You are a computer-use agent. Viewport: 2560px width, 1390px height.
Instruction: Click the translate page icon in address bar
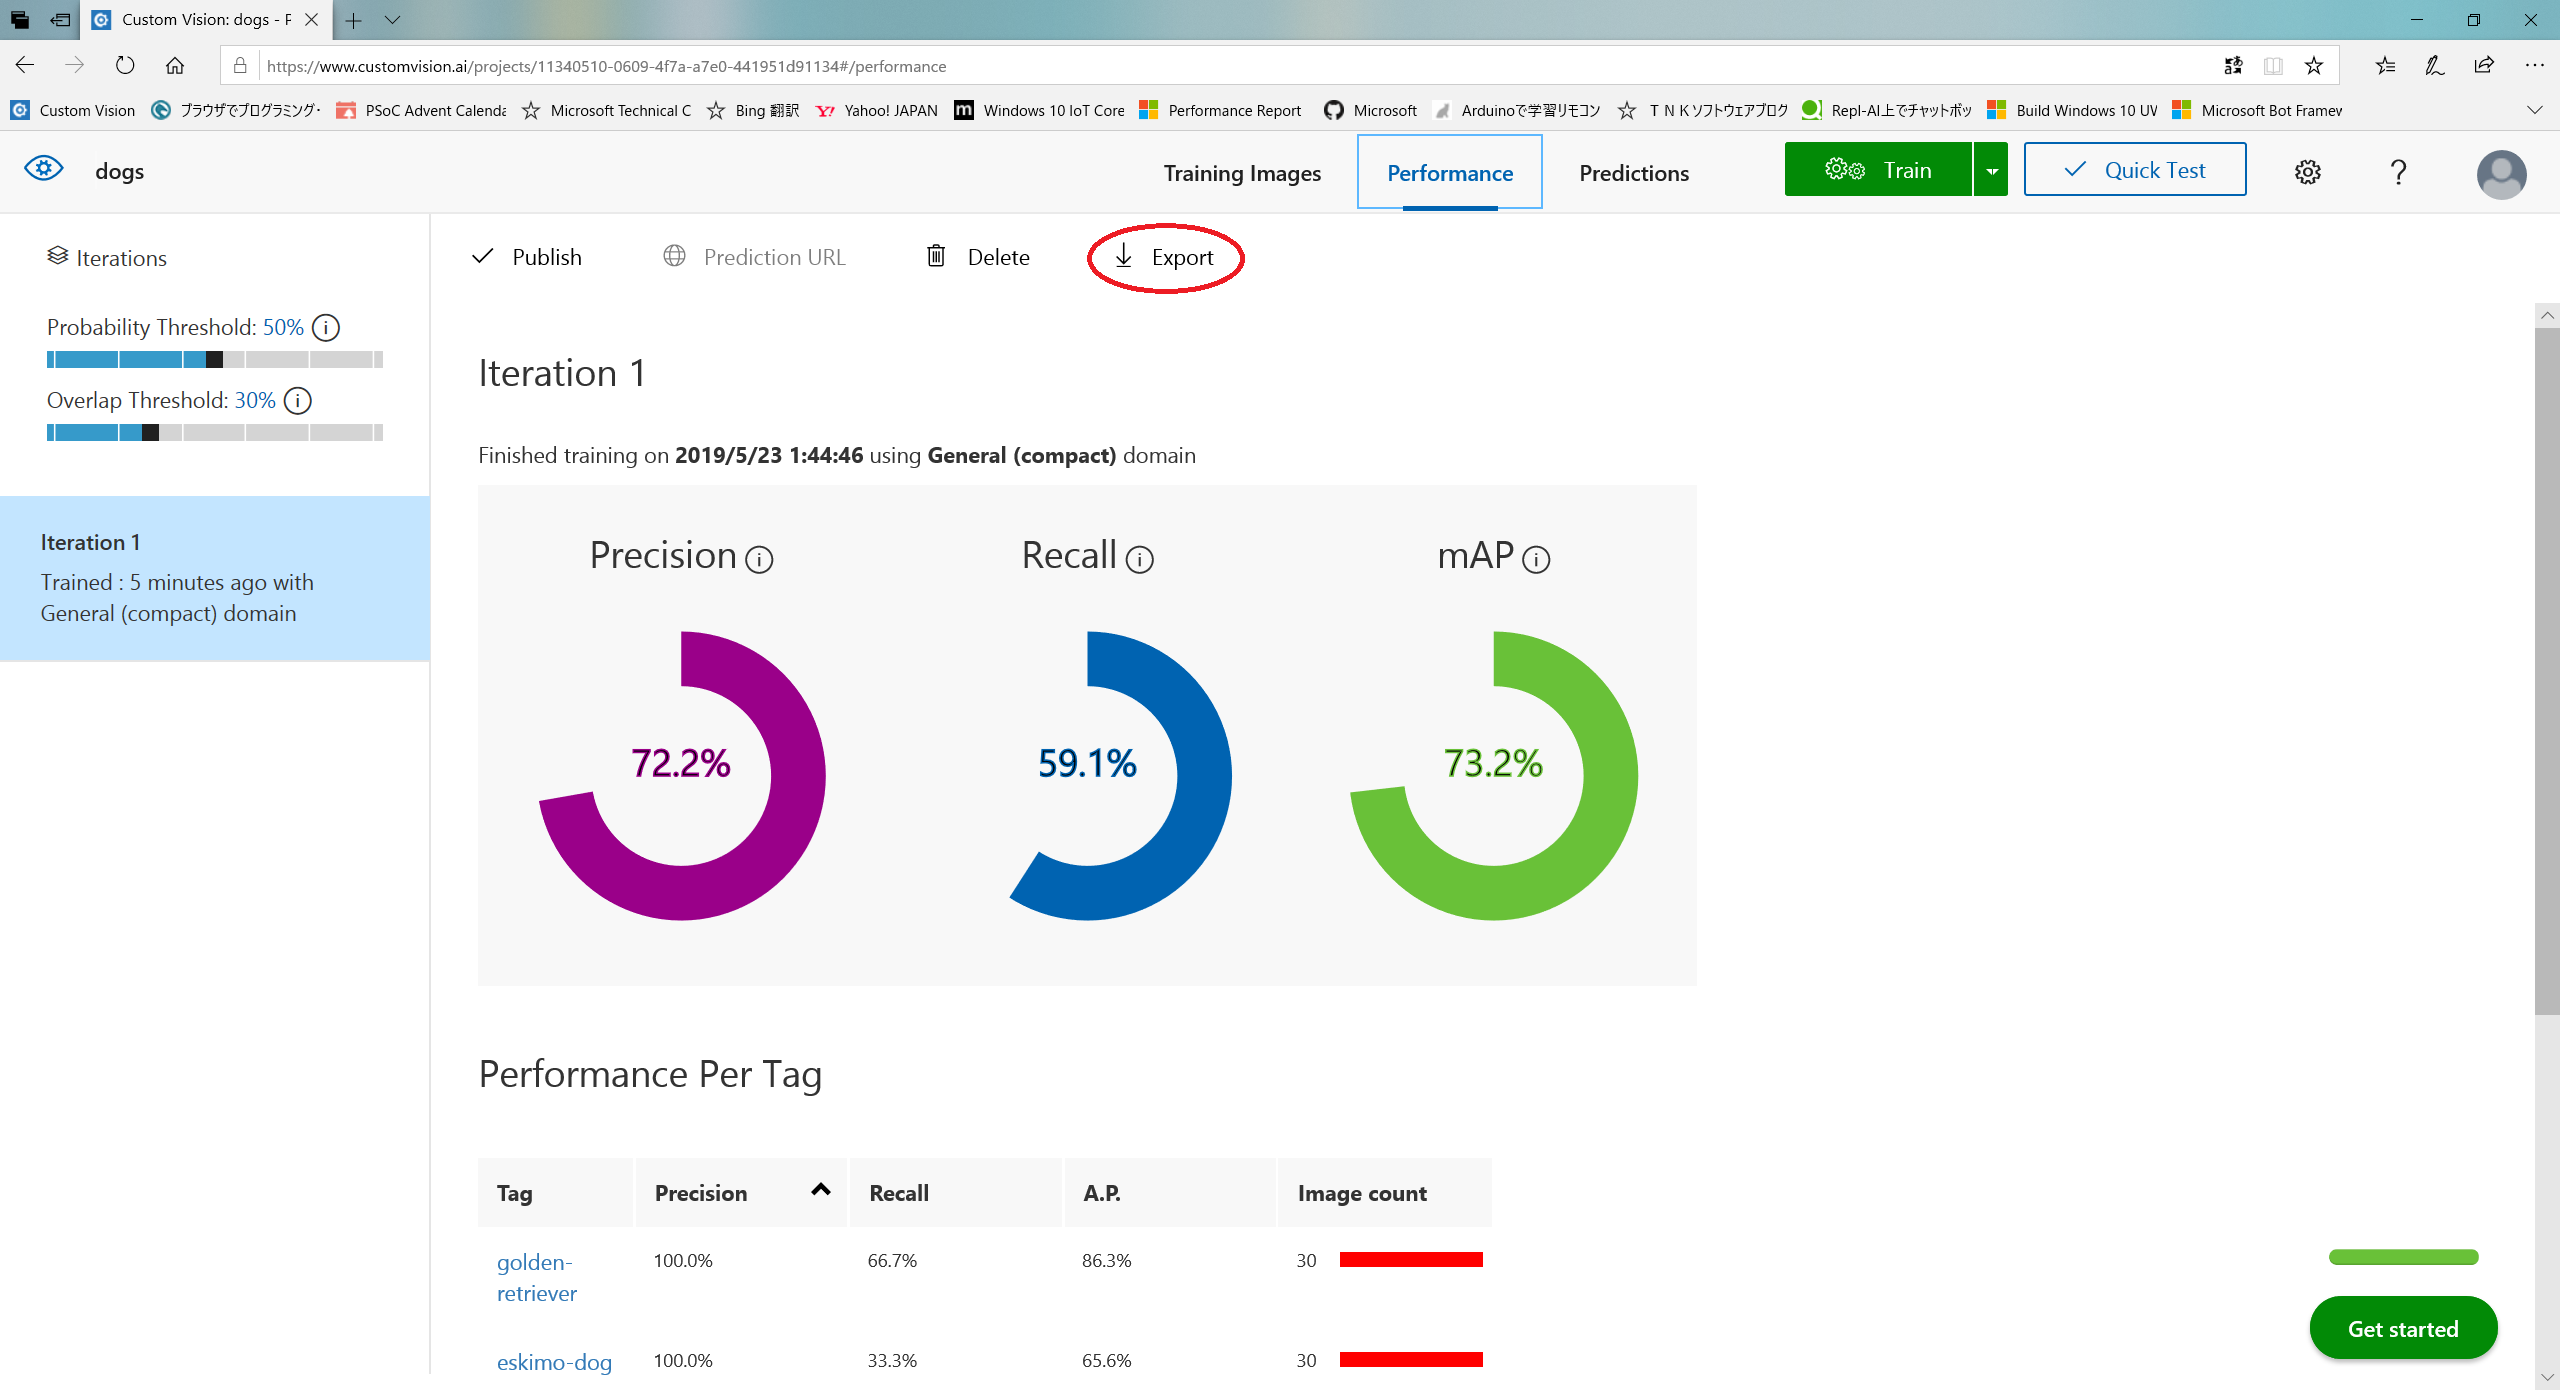[2233, 66]
